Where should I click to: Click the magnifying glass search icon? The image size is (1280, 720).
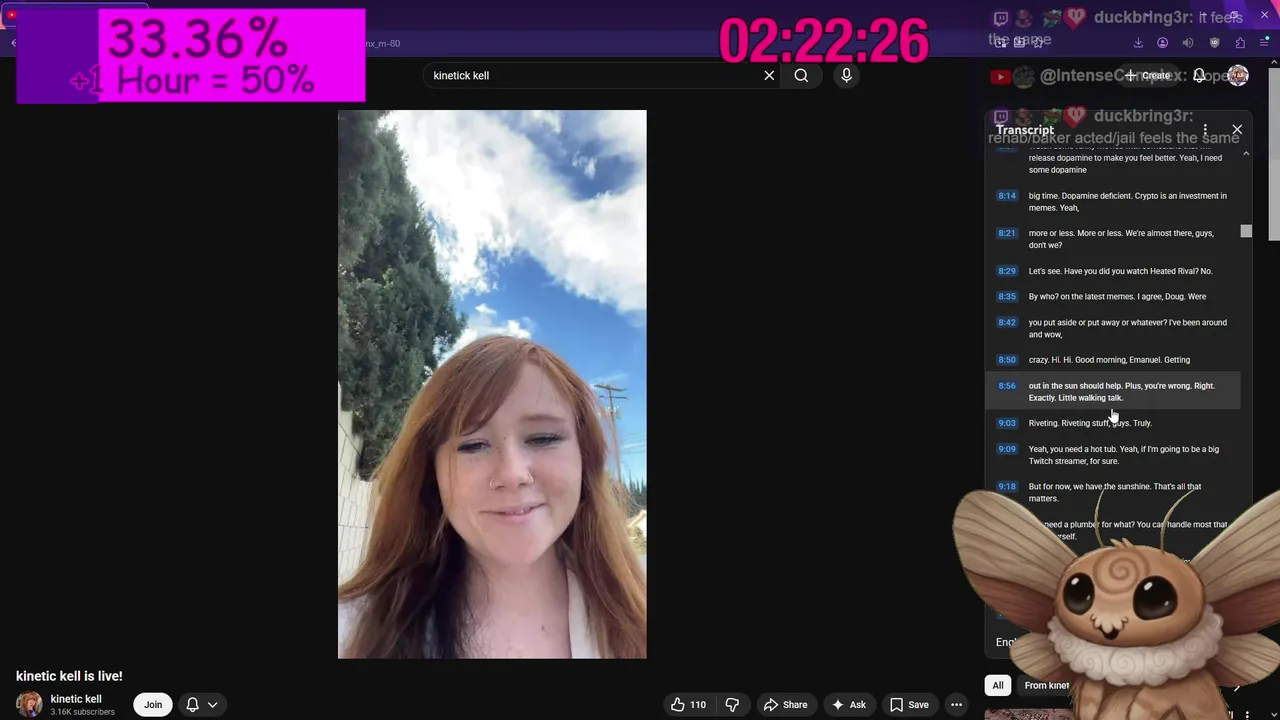[x=801, y=75]
